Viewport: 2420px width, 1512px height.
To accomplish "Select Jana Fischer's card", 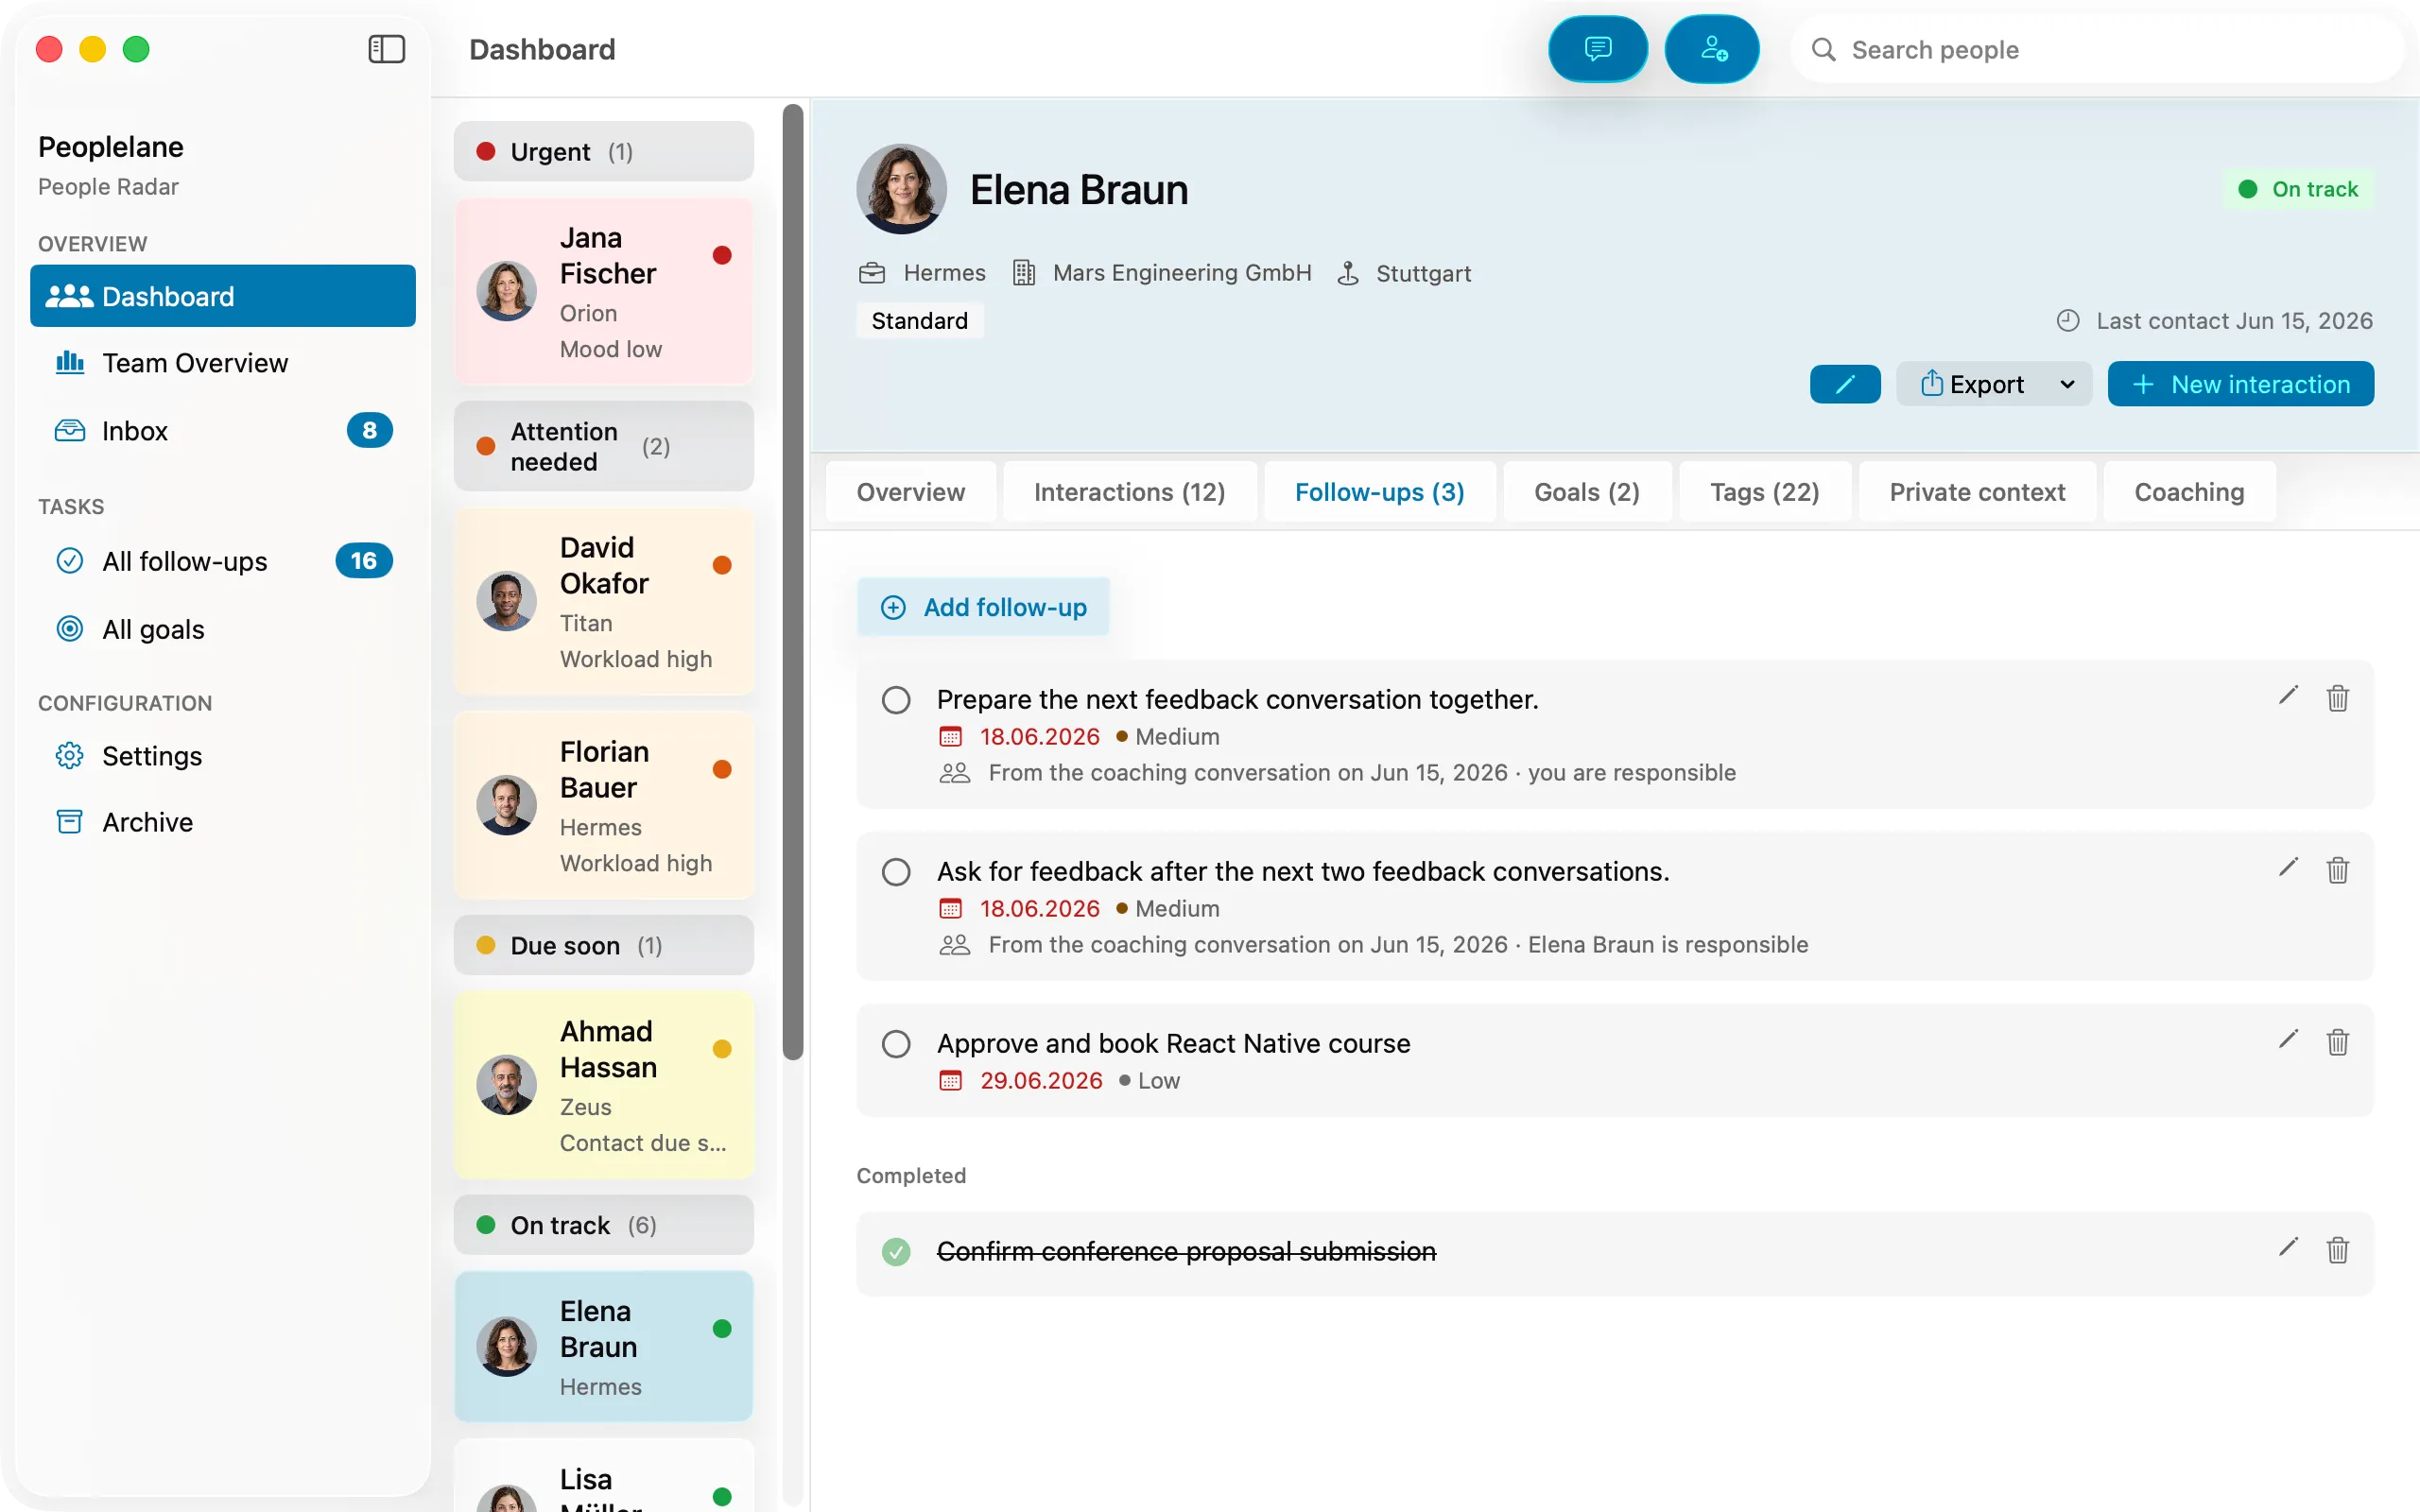I will point(603,292).
